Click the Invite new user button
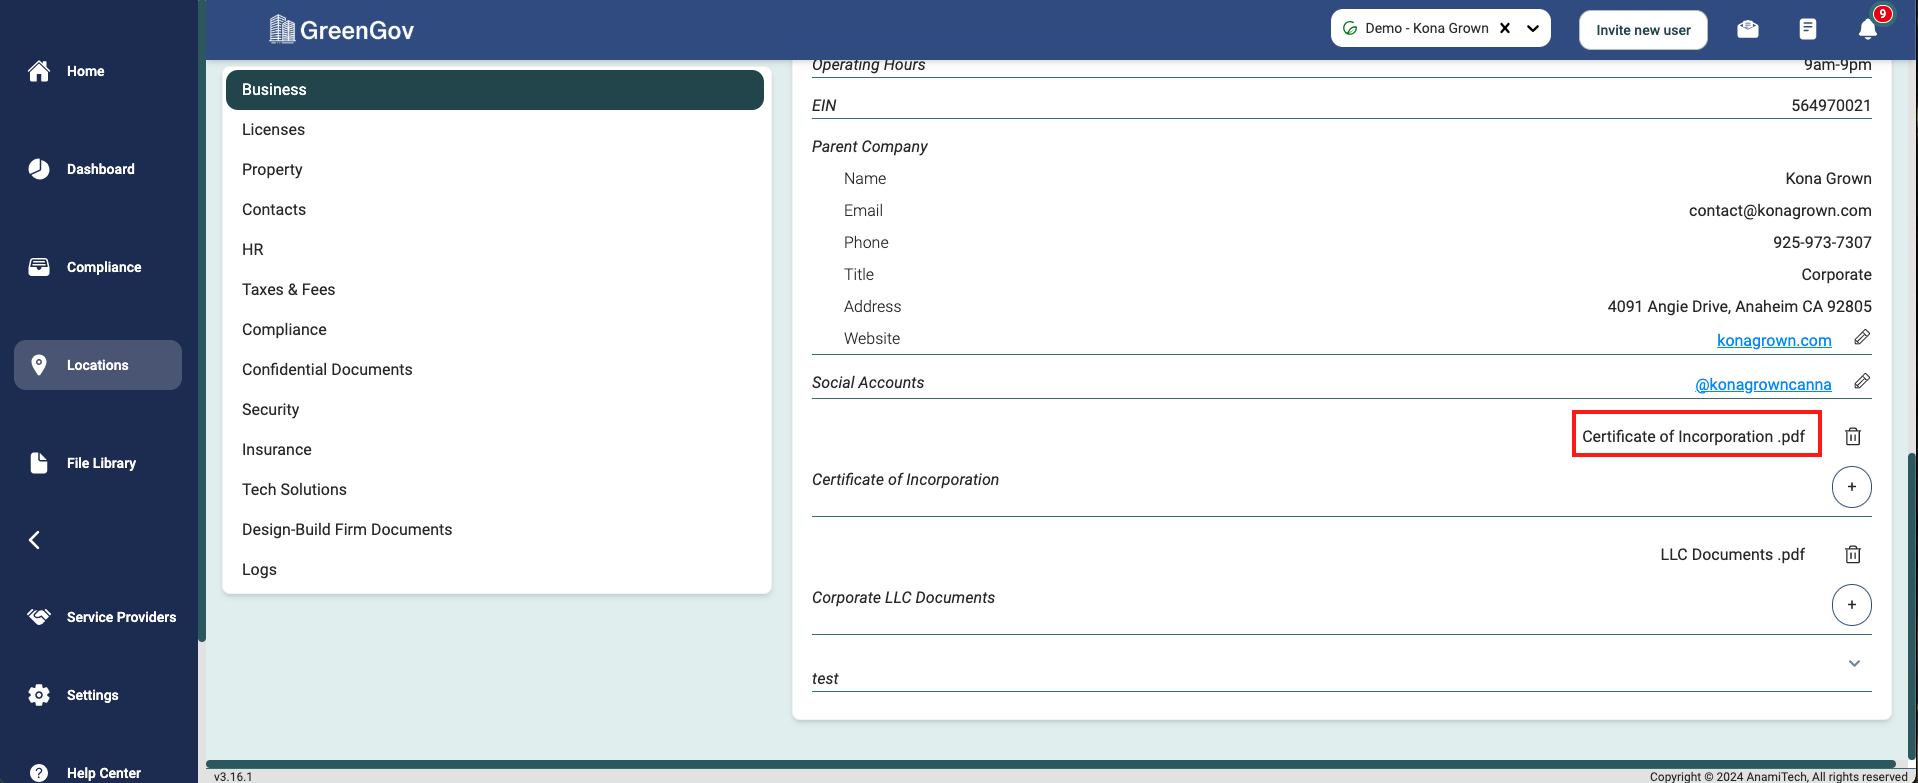 (x=1642, y=30)
